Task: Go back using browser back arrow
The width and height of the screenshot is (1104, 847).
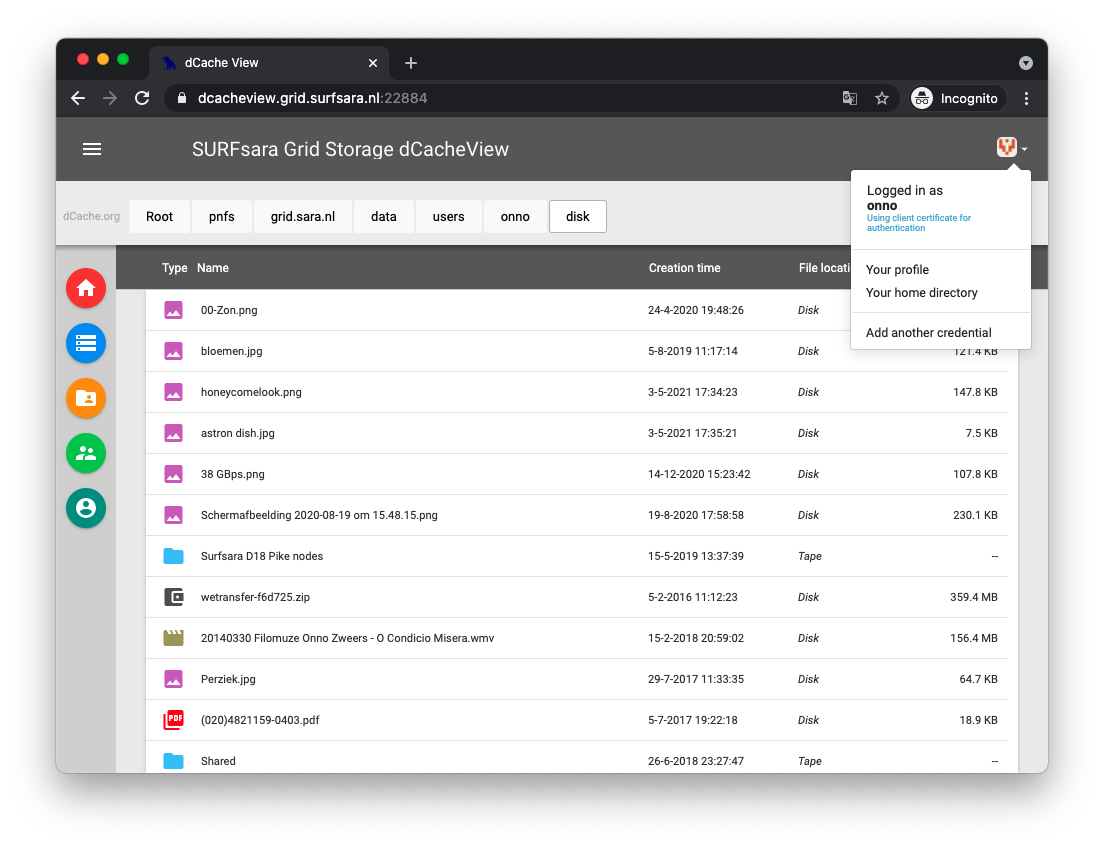Action: tap(78, 98)
